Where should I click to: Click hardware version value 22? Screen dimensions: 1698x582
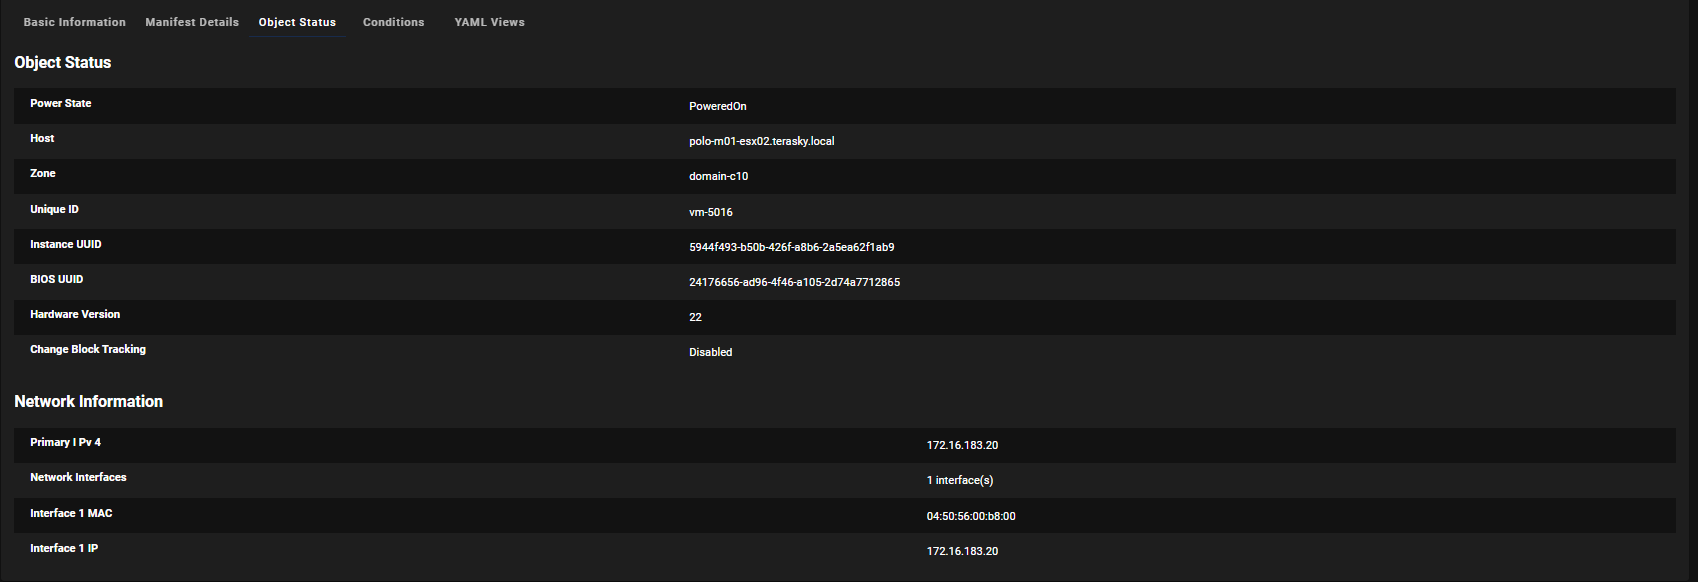click(x=695, y=317)
